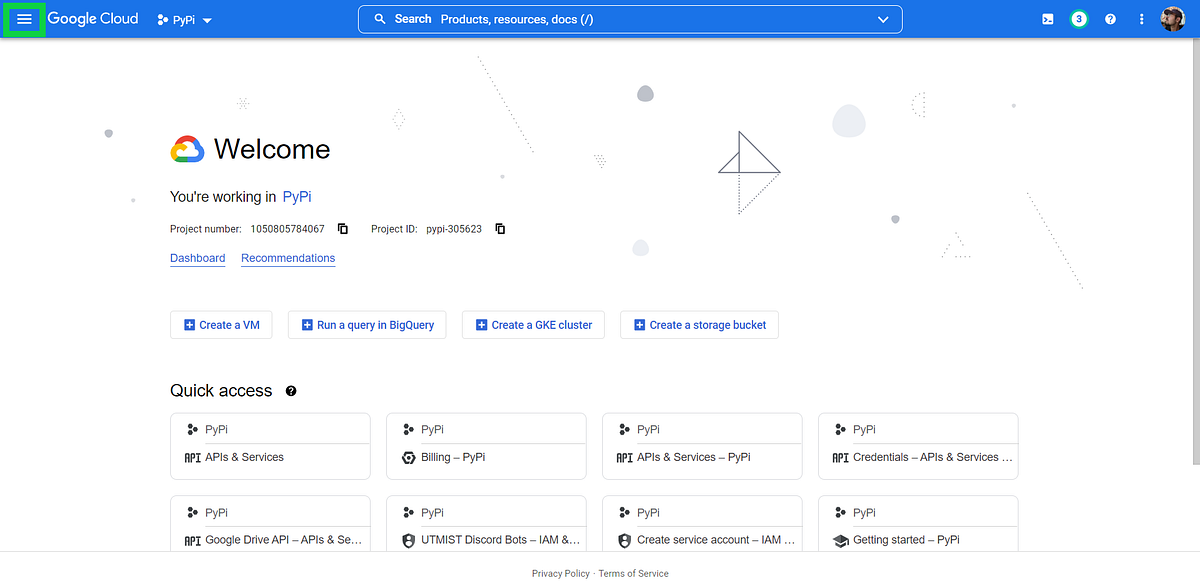The width and height of the screenshot is (1200, 587).
Task: Switch to the Recommendations tab
Action: [287, 258]
